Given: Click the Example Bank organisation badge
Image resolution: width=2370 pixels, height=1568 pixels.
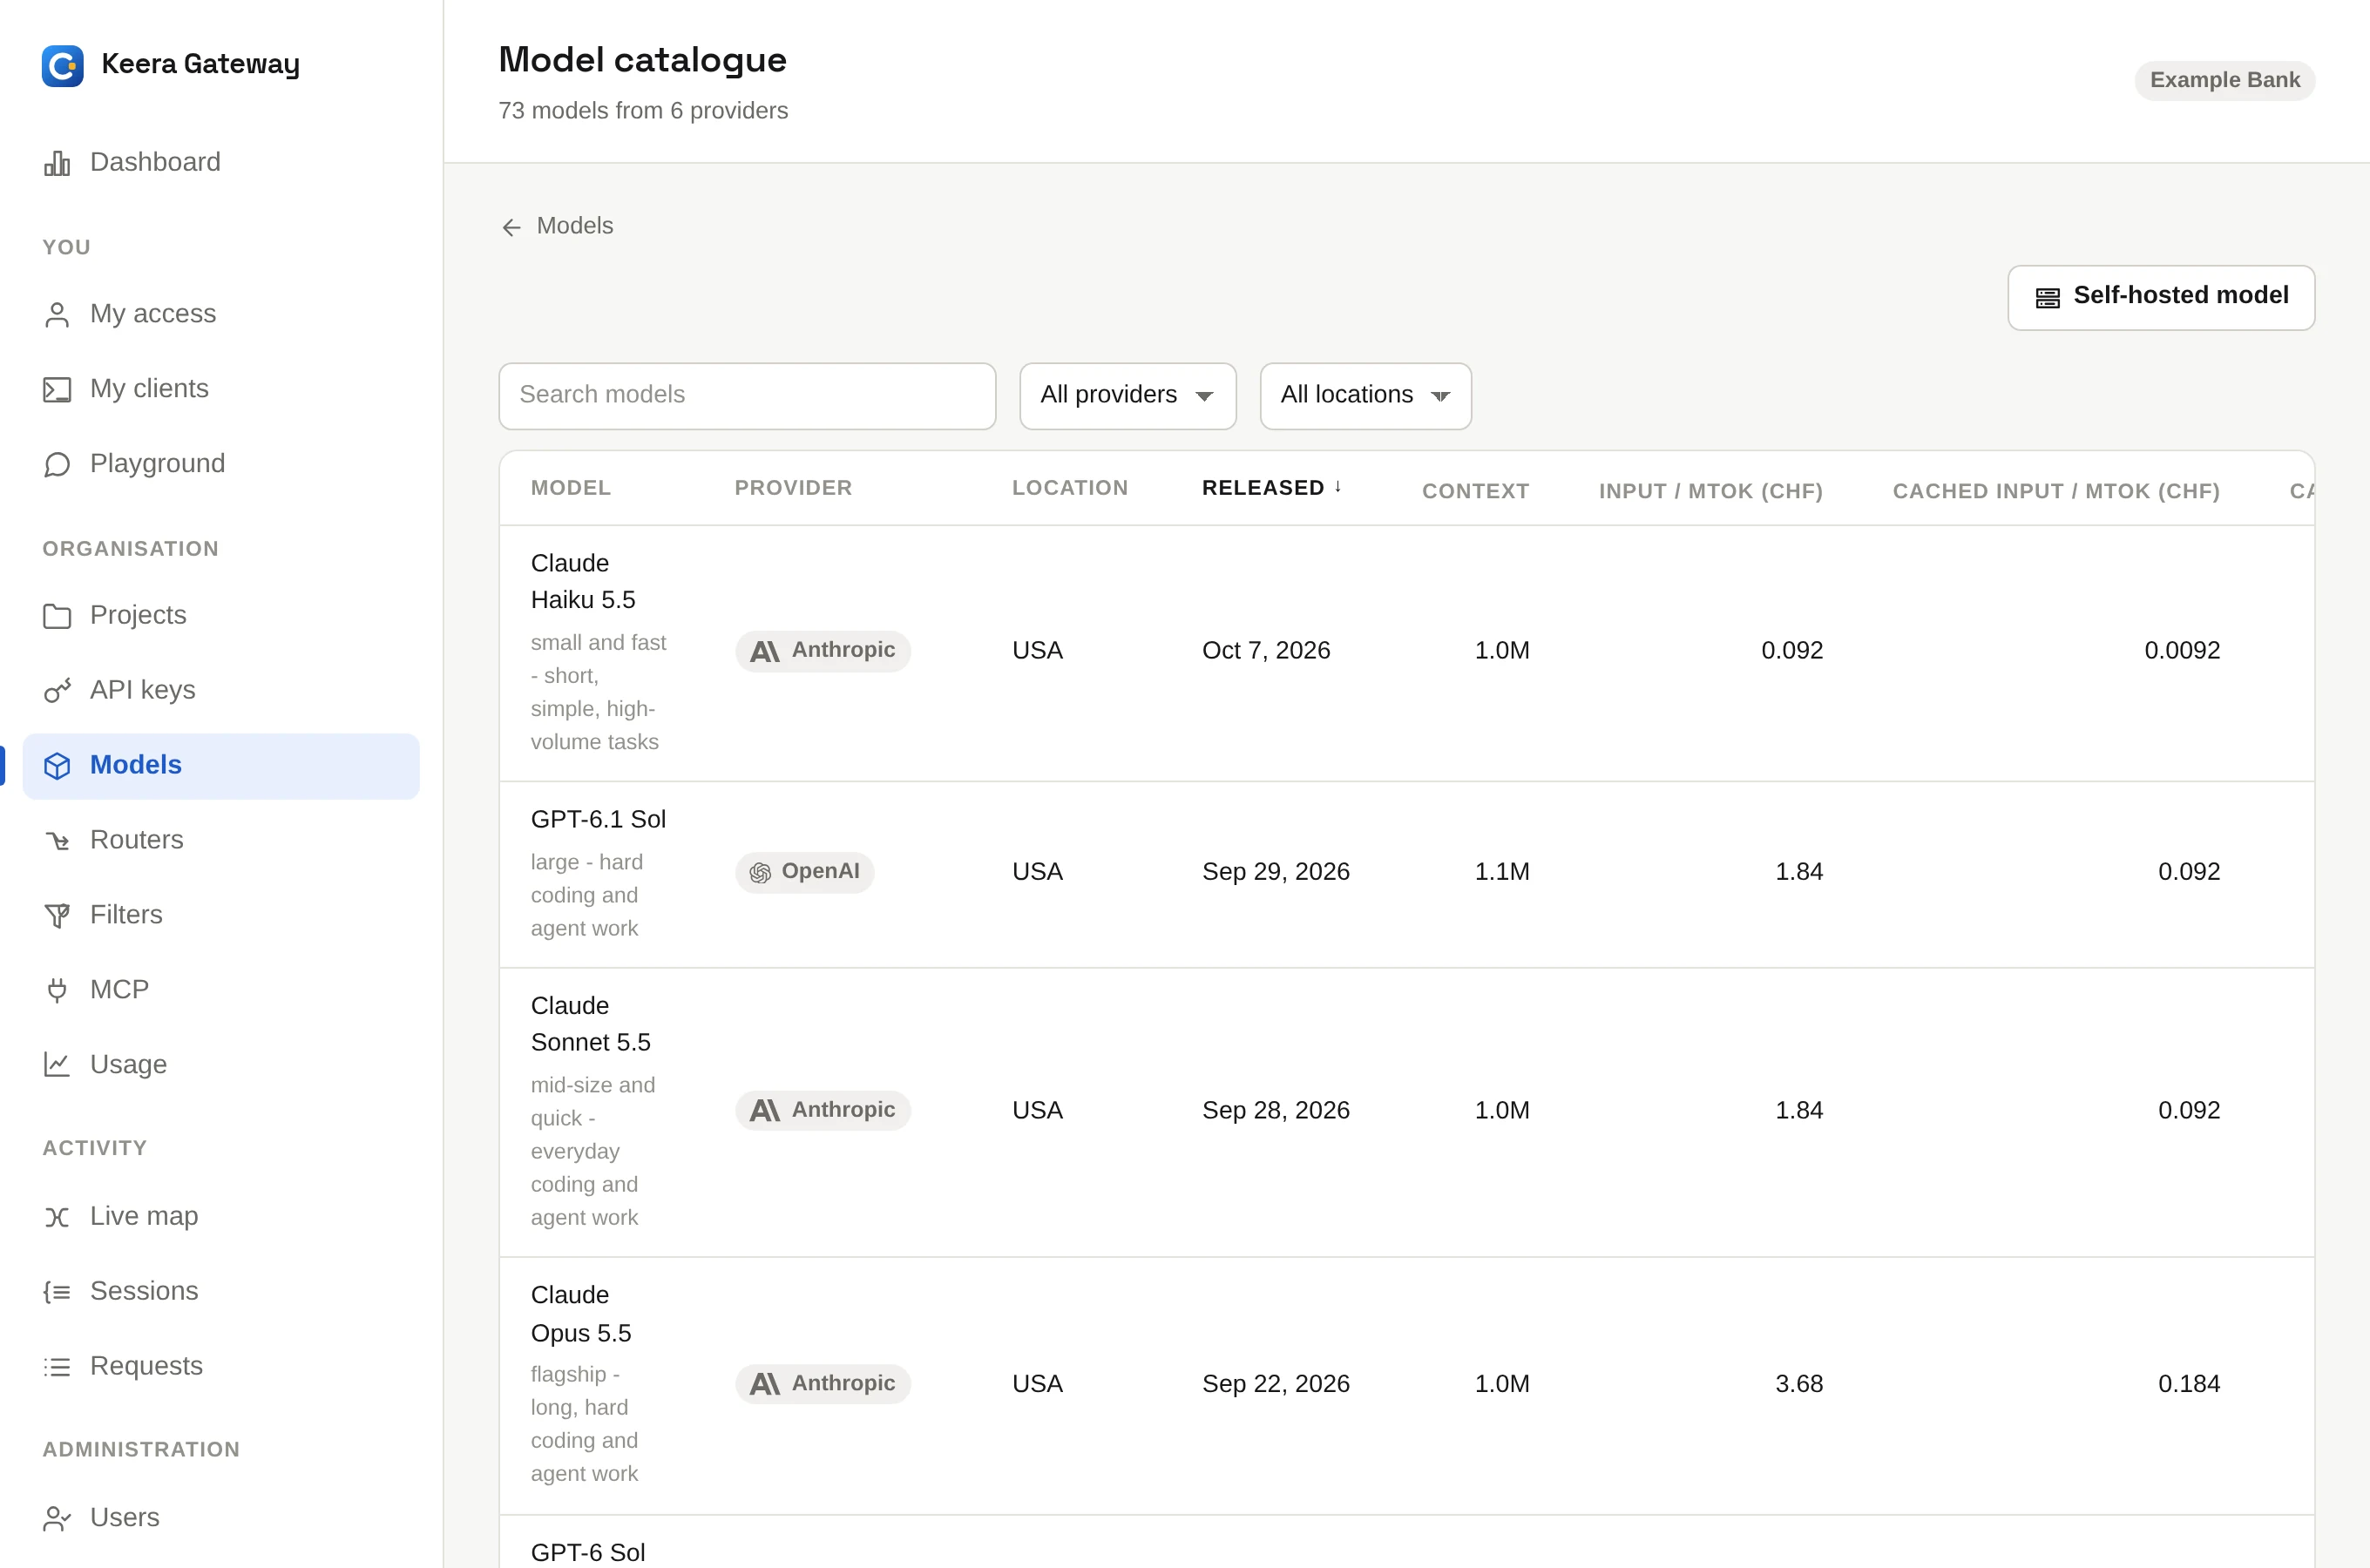Looking at the screenshot, I should tap(2225, 80).
